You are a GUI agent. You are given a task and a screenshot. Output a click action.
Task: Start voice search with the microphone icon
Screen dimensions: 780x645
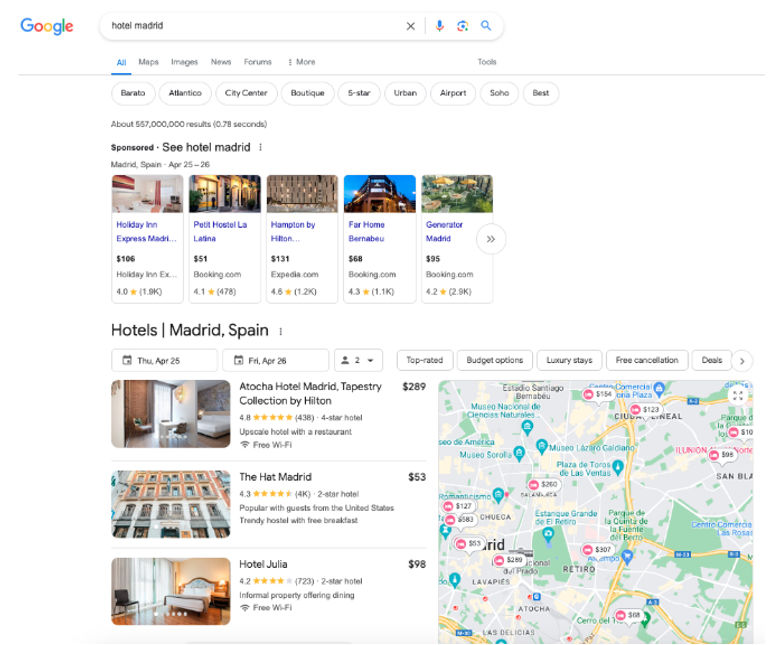tap(439, 26)
